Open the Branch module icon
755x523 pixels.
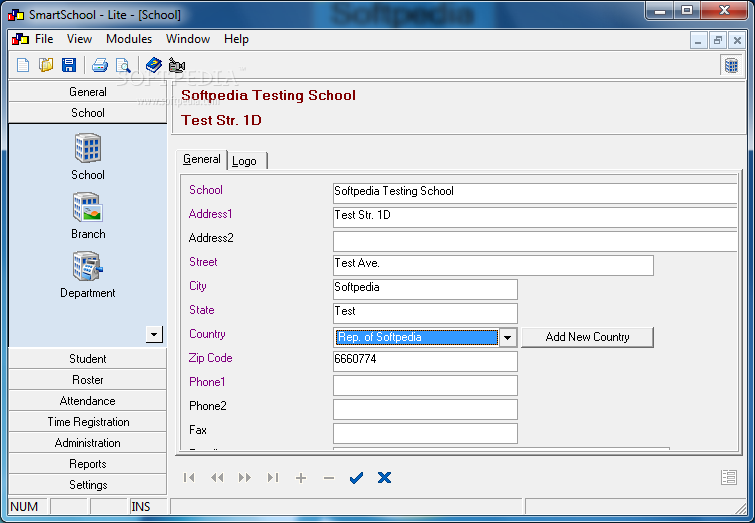pos(88,216)
